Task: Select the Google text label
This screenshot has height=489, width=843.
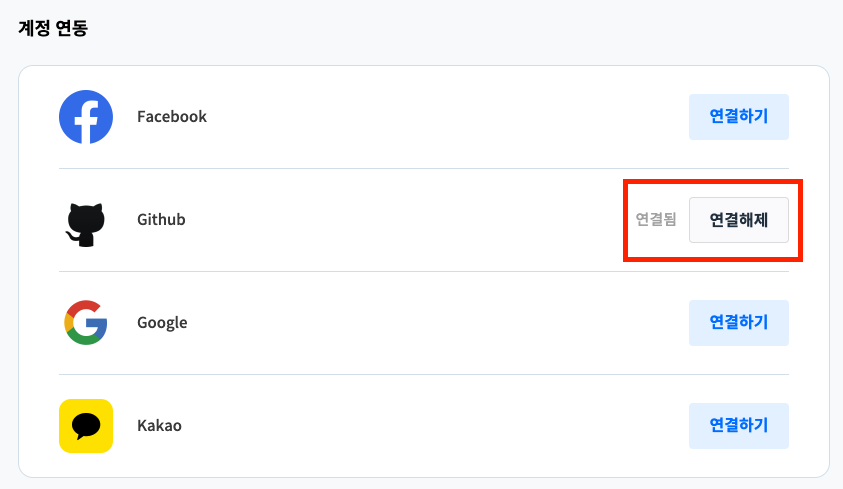Action: [x=162, y=323]
